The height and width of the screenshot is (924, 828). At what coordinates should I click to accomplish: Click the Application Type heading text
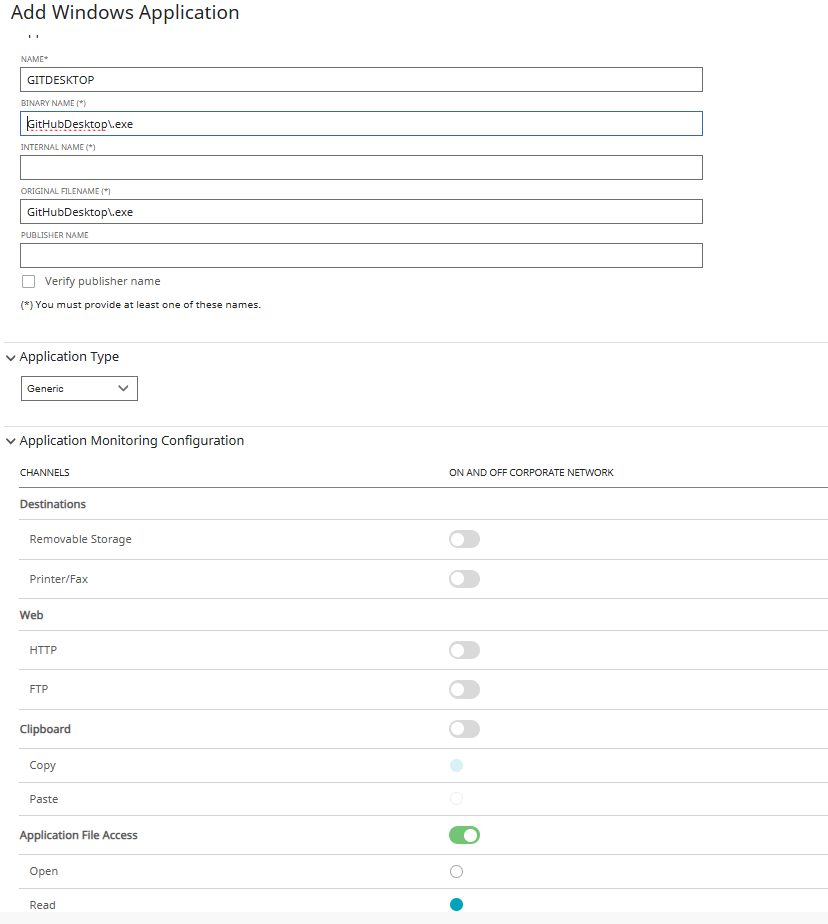69,357
